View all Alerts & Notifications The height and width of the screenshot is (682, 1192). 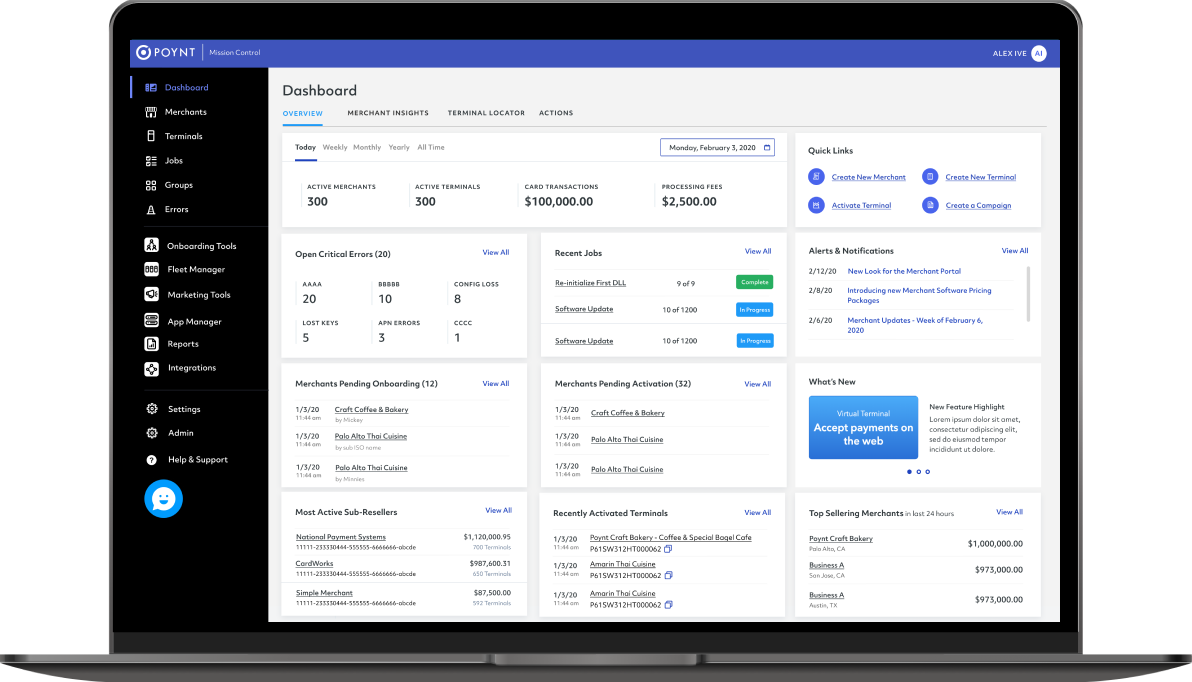tap(1014, 250)
